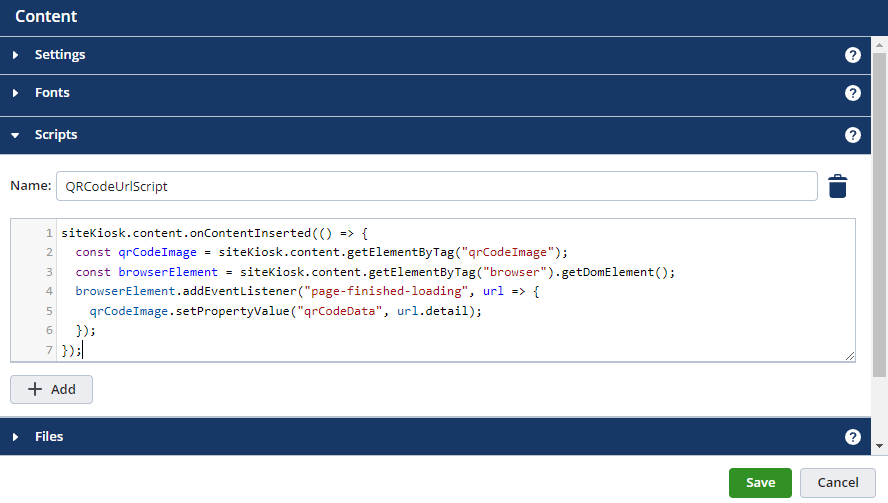This screenshot has width=888, height=503.
Task: Save the content changes
Action: [x=760, y=483]
